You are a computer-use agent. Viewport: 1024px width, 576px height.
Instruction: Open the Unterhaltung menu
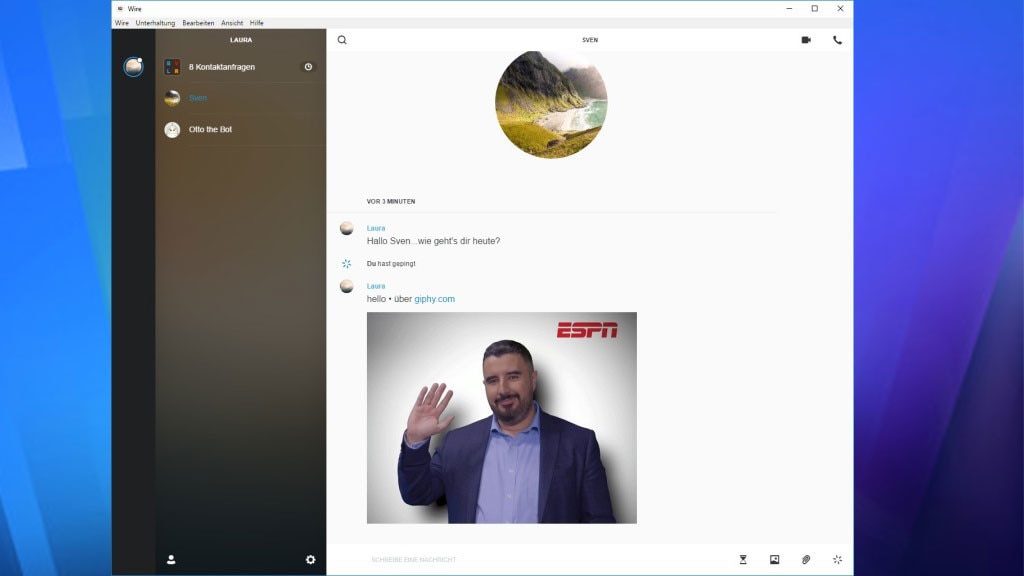155,22
